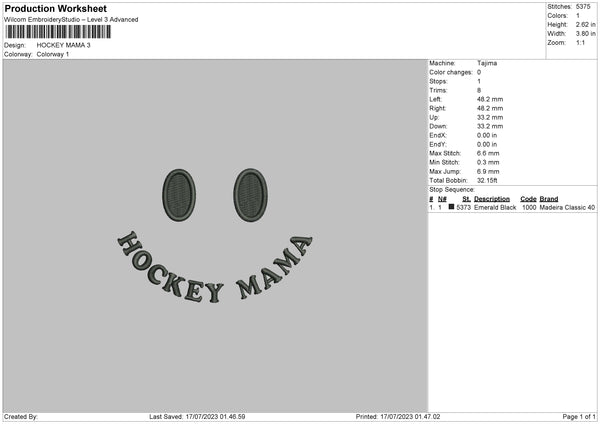This screenshot has width=600, height=424.
Task: Click the stitch count '5373' in stop sequence
Action: click(463, 207)
